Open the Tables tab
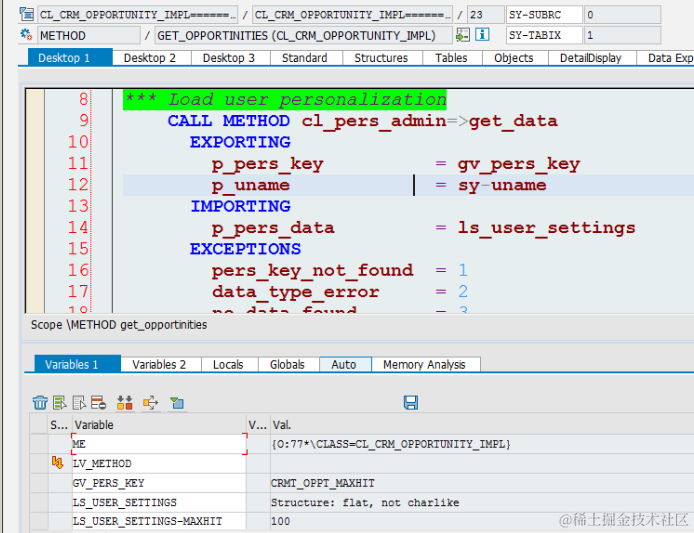This screenshot has width=694, height=533. pos(451,58)
